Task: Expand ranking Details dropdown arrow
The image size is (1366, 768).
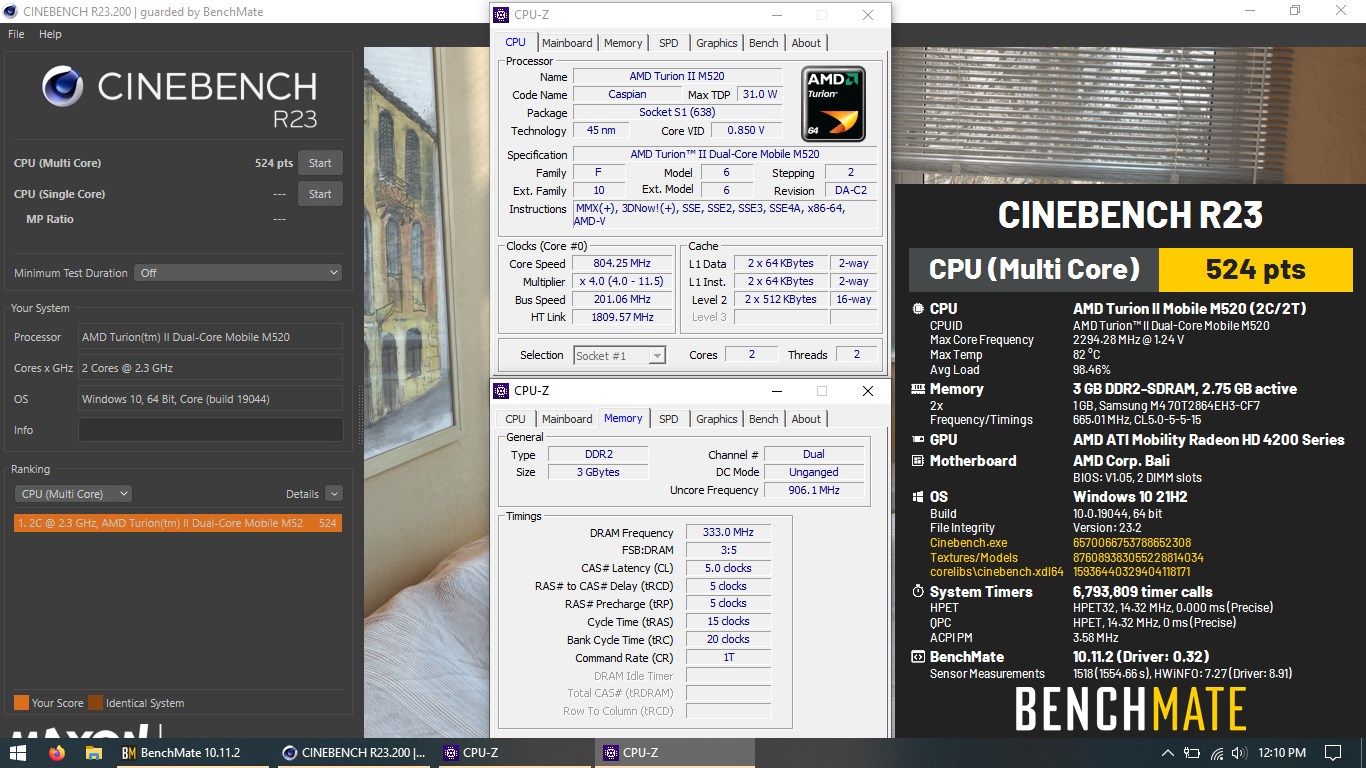Action: click(333, 494)
